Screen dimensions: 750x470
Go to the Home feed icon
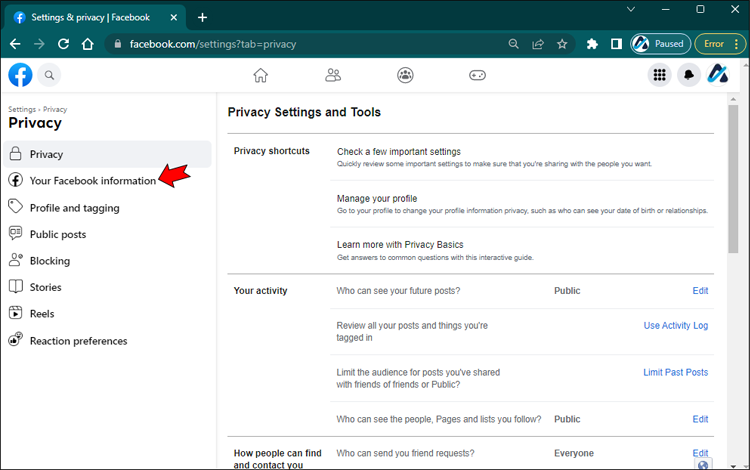(261, 75)
